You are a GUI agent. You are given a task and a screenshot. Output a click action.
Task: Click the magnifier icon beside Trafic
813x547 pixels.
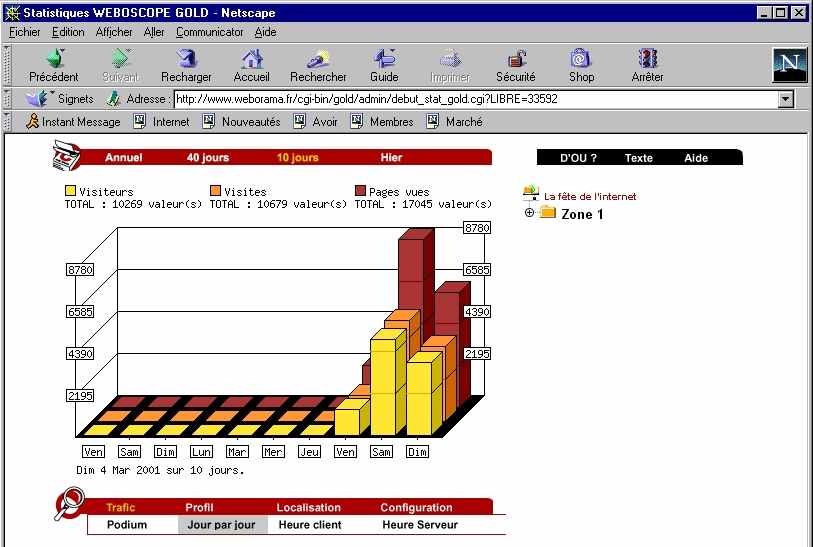click(x=69, y=503)
